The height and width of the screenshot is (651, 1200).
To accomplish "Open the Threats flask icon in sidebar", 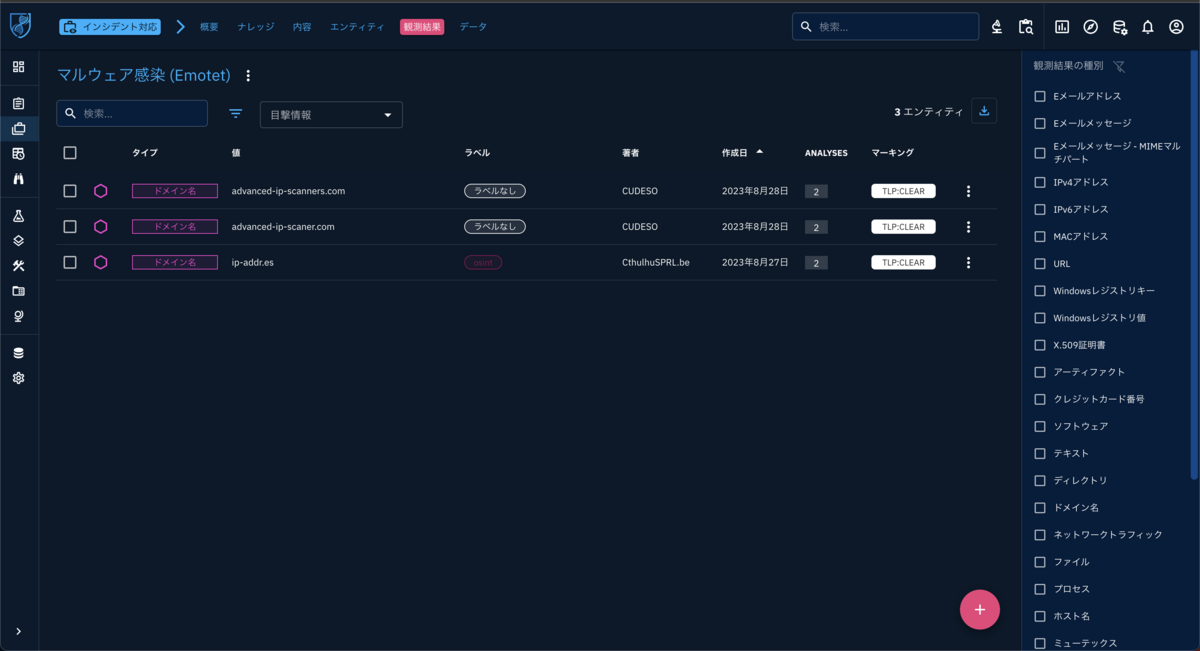I will [18, 216].
